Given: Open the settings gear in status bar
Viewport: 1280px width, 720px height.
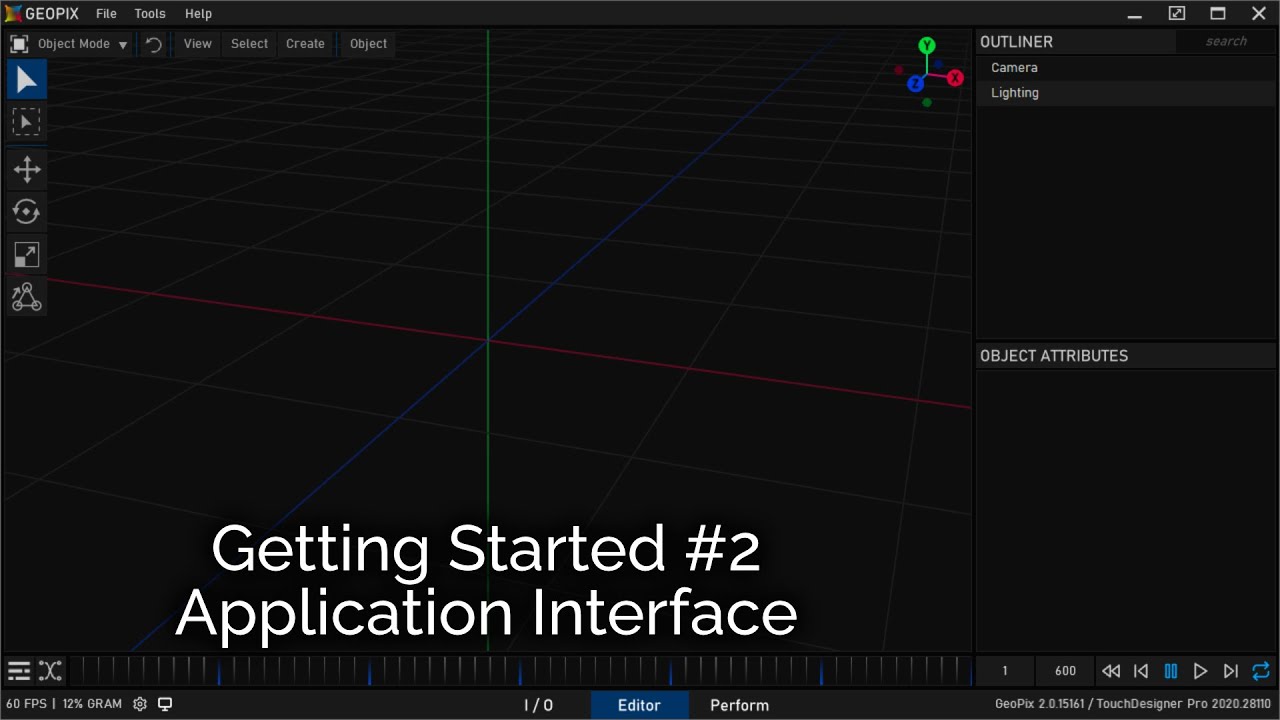Looking at the screenshot, I should [140, 704].
